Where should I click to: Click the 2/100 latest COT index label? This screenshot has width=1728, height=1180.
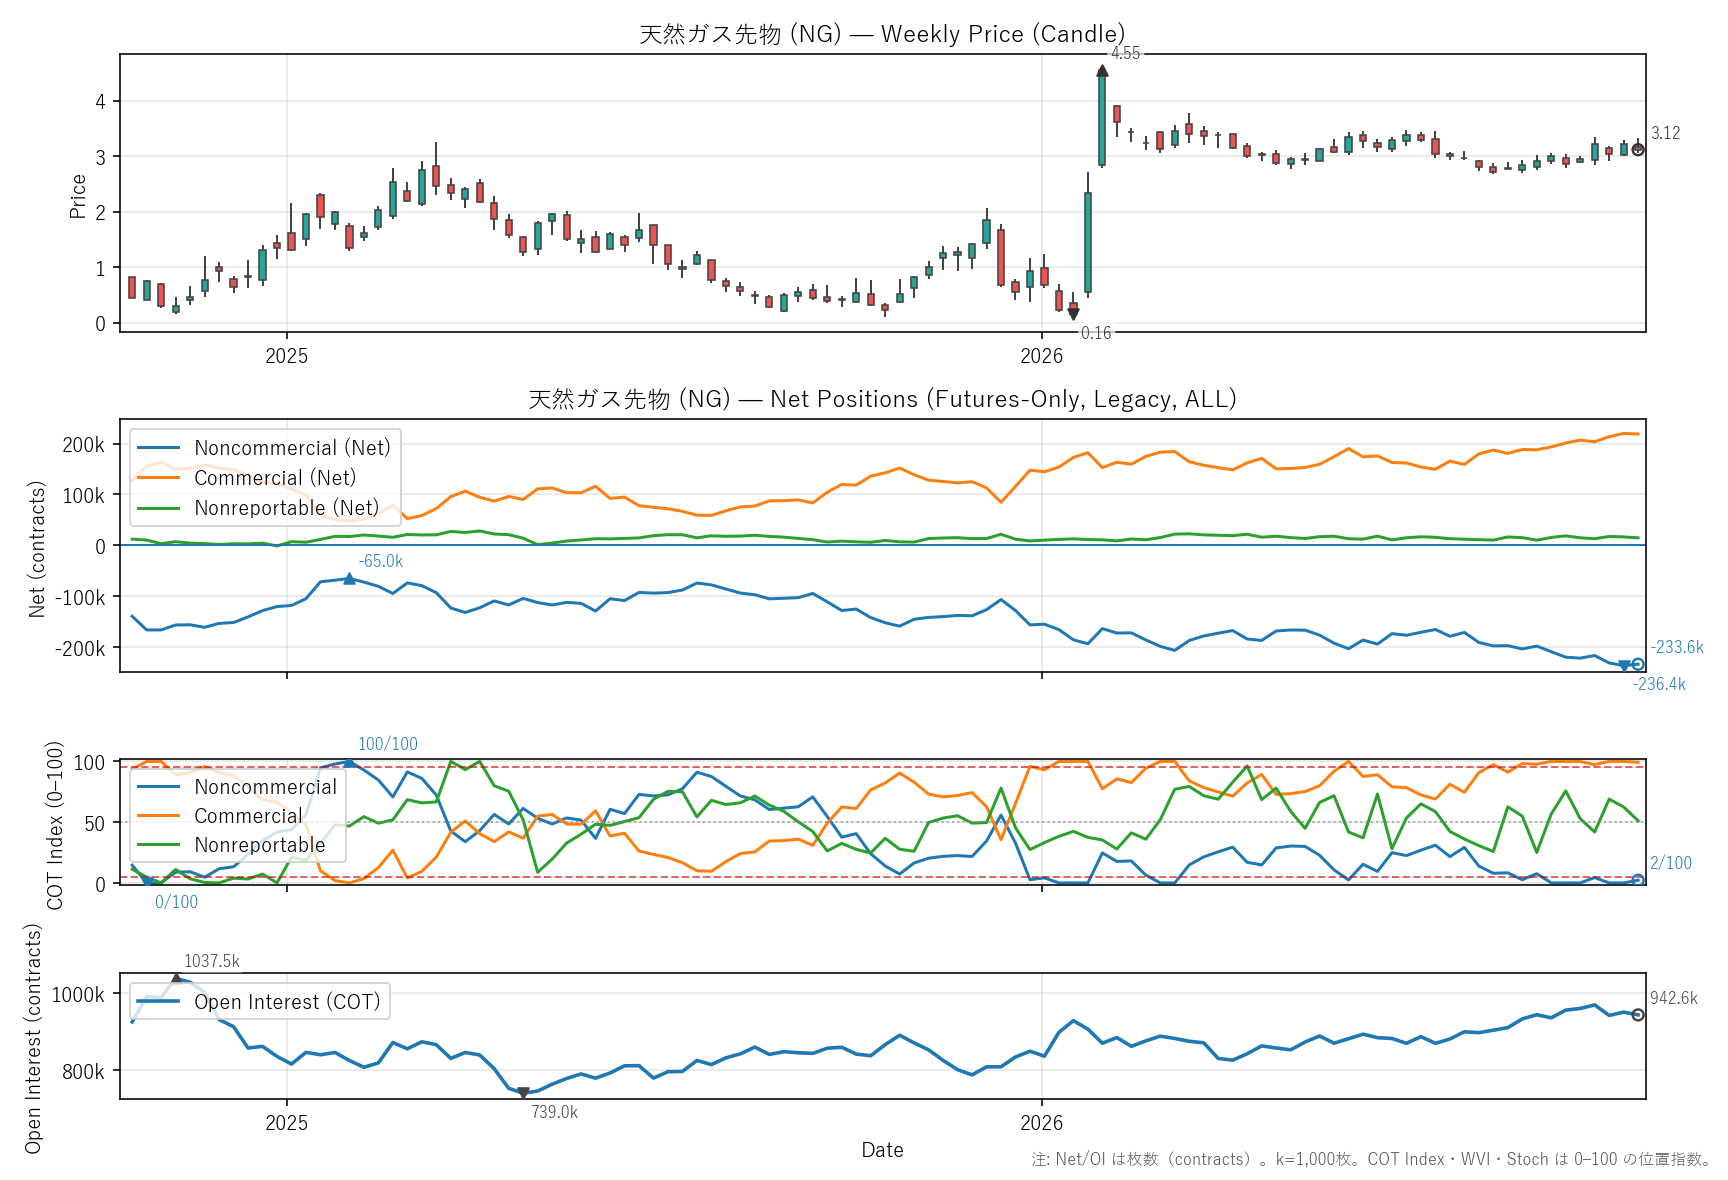coord(1671,863)
